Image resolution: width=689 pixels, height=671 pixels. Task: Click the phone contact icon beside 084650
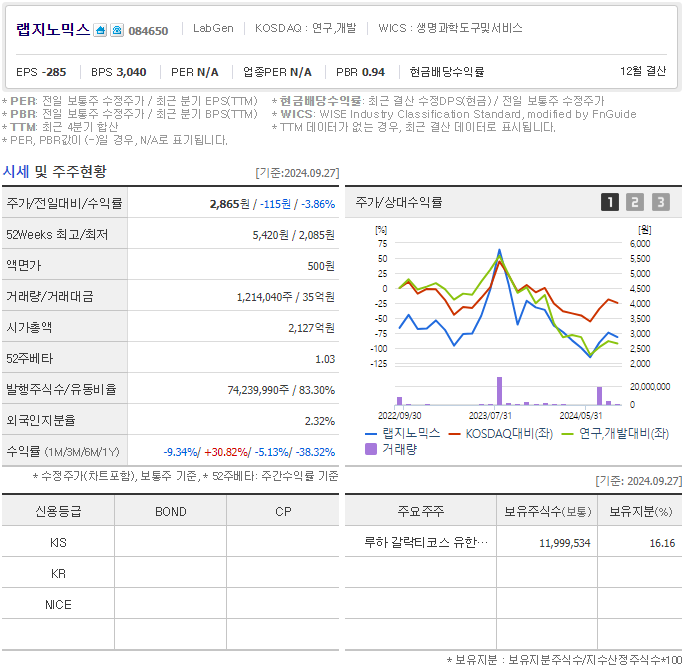(117, 30)
